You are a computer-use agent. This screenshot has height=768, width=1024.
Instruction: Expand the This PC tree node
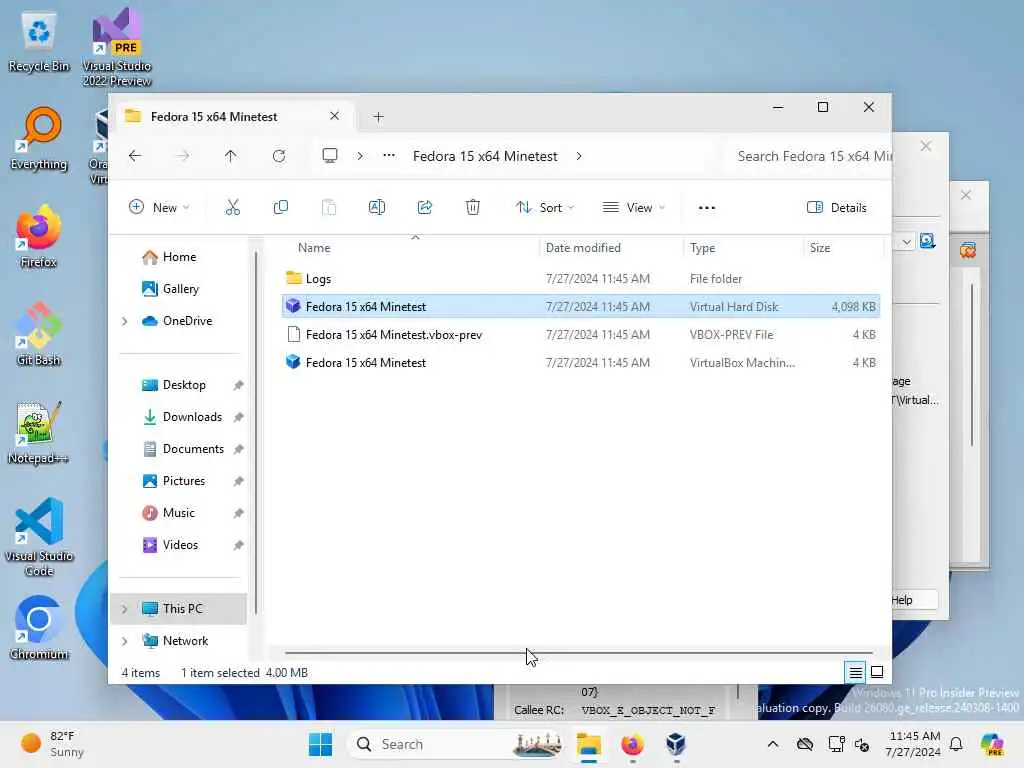click(x=124, y=609)
